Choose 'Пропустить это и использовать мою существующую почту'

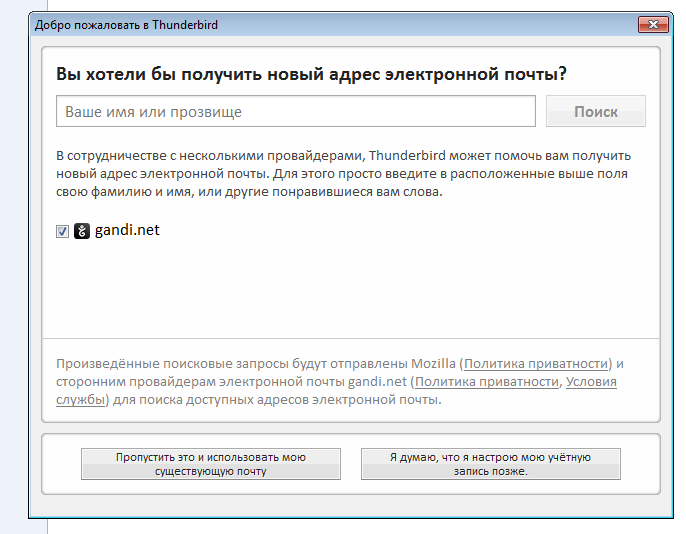pos(211,464)
